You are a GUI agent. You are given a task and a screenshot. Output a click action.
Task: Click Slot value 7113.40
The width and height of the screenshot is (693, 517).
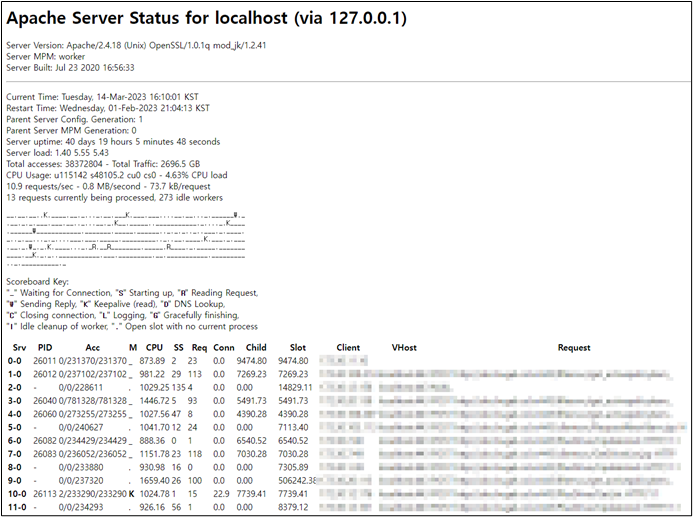(x=293, y=427)
